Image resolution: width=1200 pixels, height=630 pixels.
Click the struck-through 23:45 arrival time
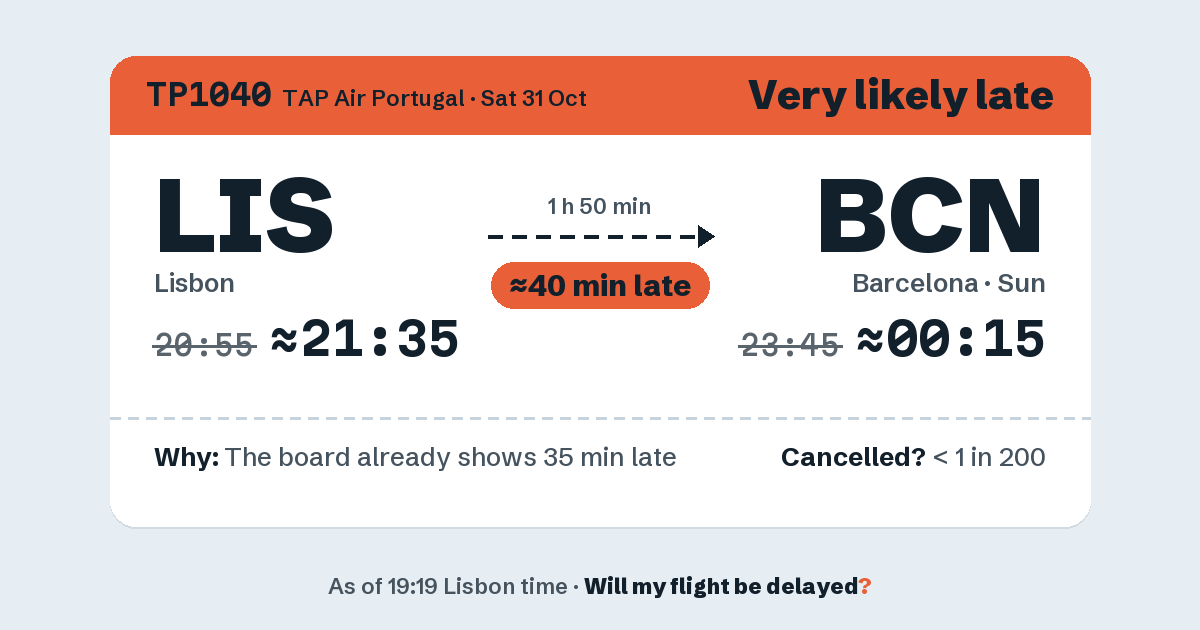tap(790, 345)
